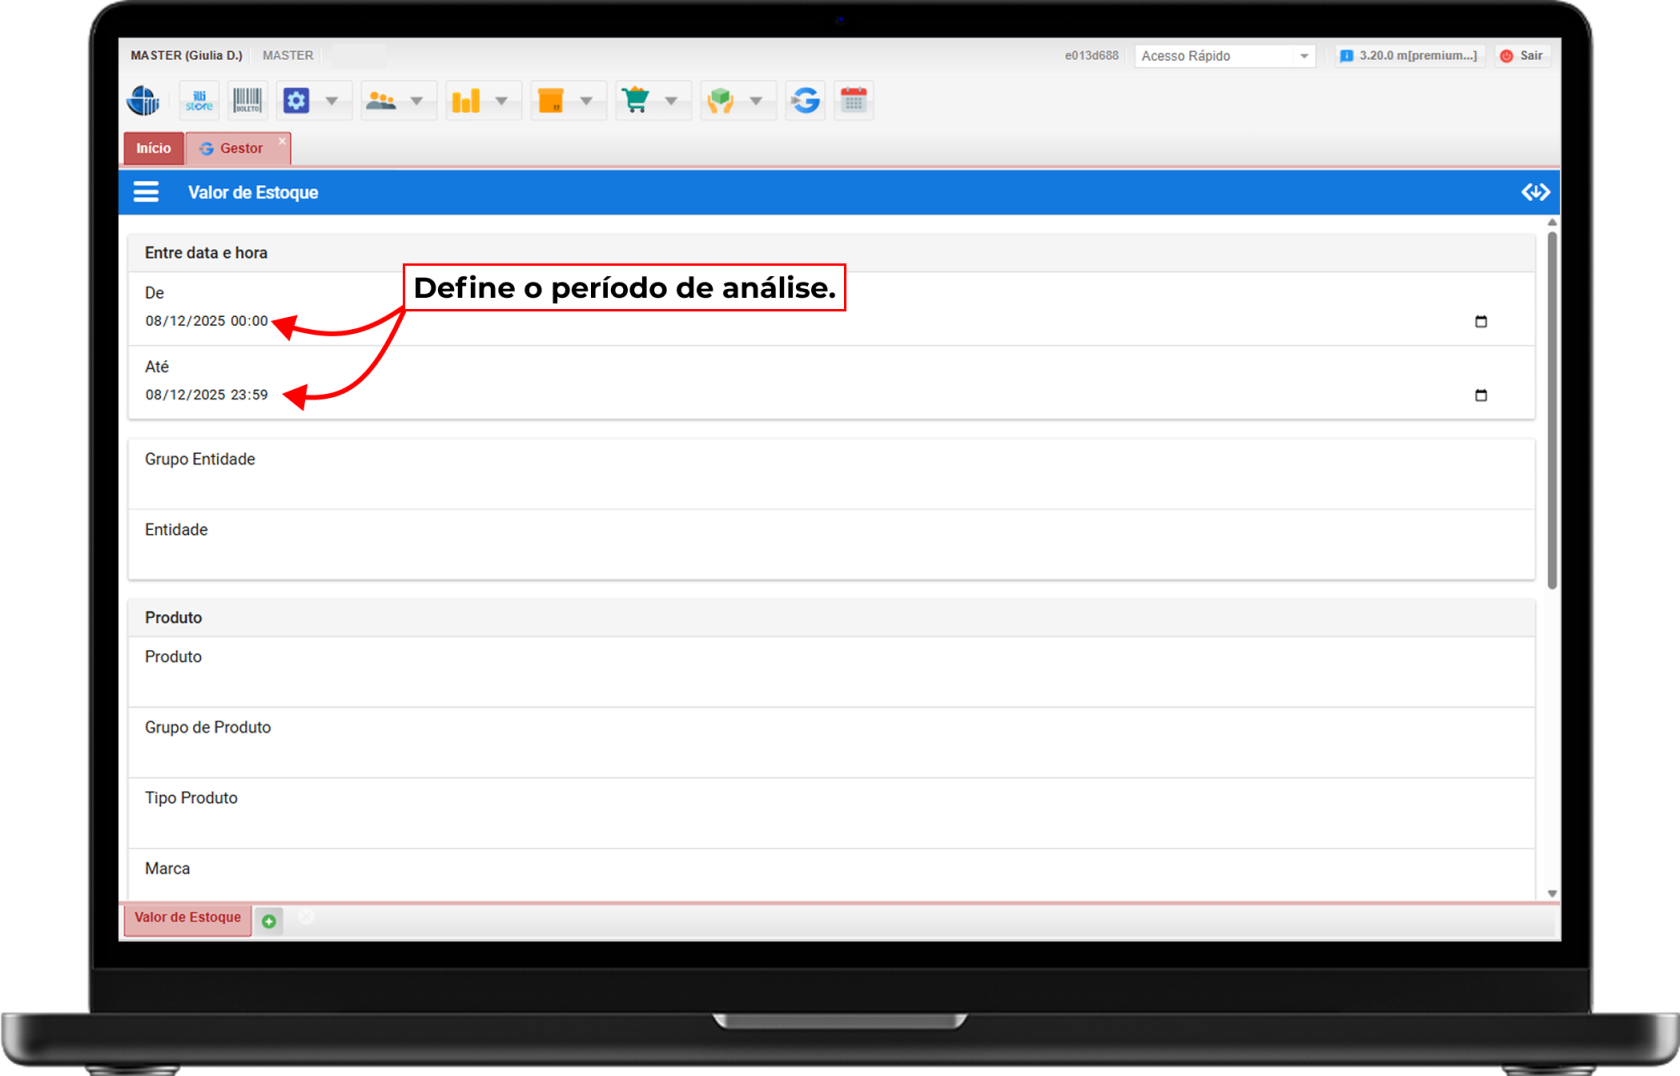Select the Valor de Estoque bottom tab
The width and height of the screenshot is (1680, 1076).
[x=187, y=918]
